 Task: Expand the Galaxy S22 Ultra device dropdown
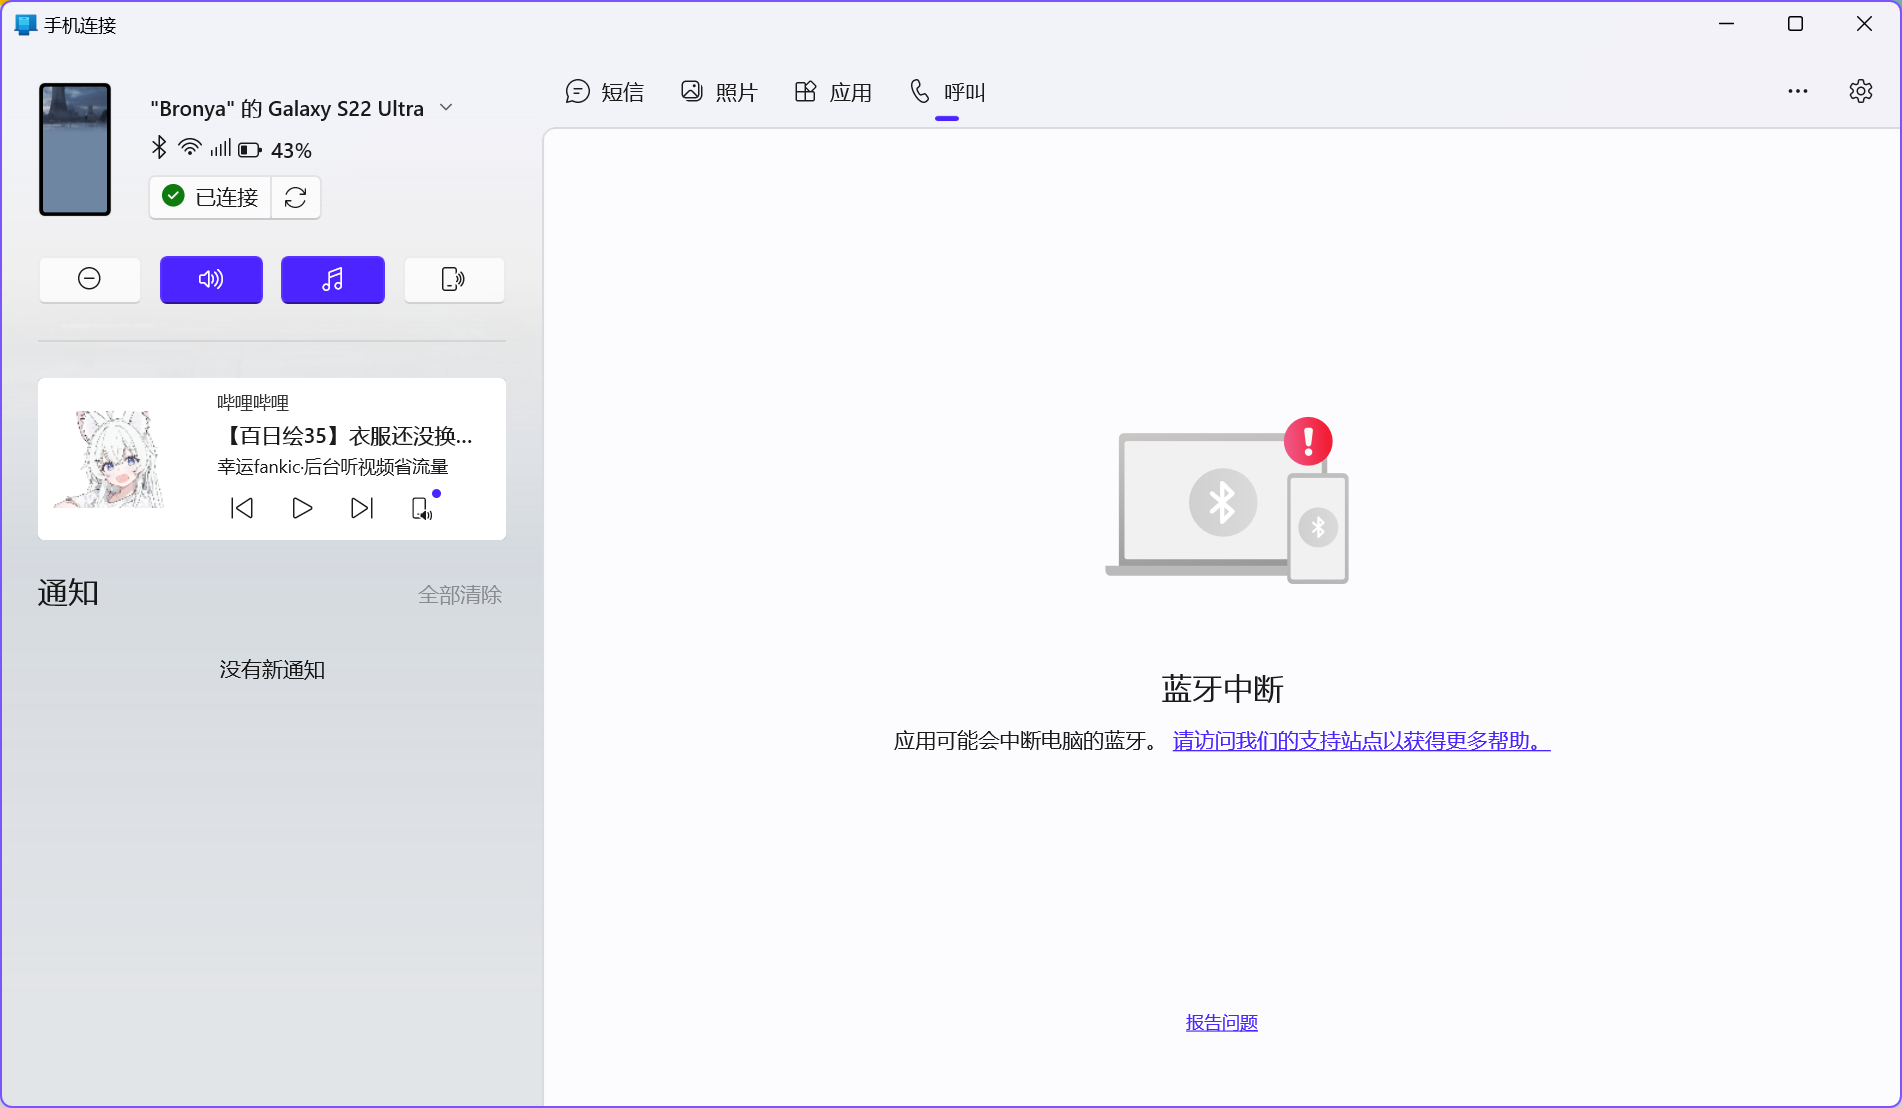[x=447, y=107]
